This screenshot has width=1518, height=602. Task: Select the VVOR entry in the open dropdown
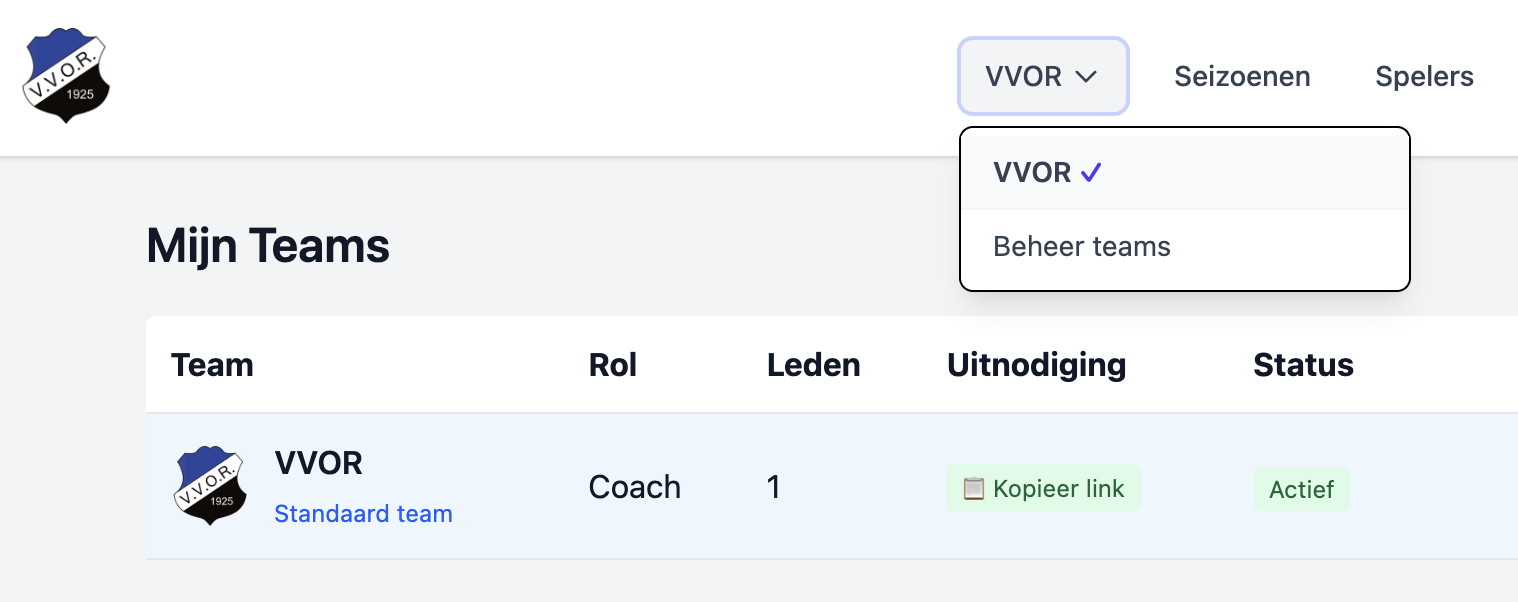pos(1031,172)
